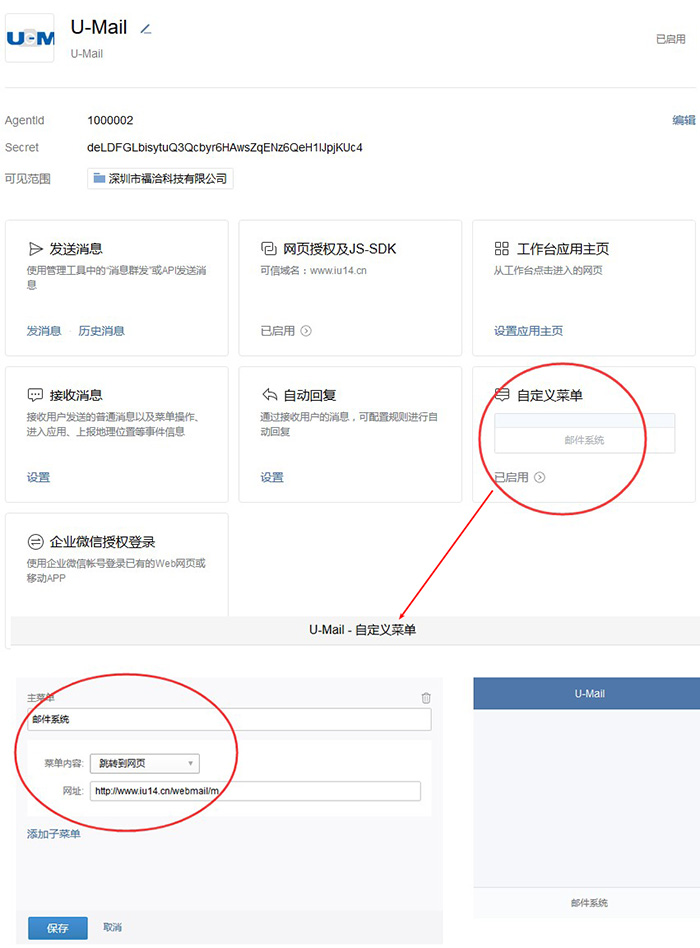Click the 取消 button
Viewport: 700px width, 948px height.
(112, 927)
